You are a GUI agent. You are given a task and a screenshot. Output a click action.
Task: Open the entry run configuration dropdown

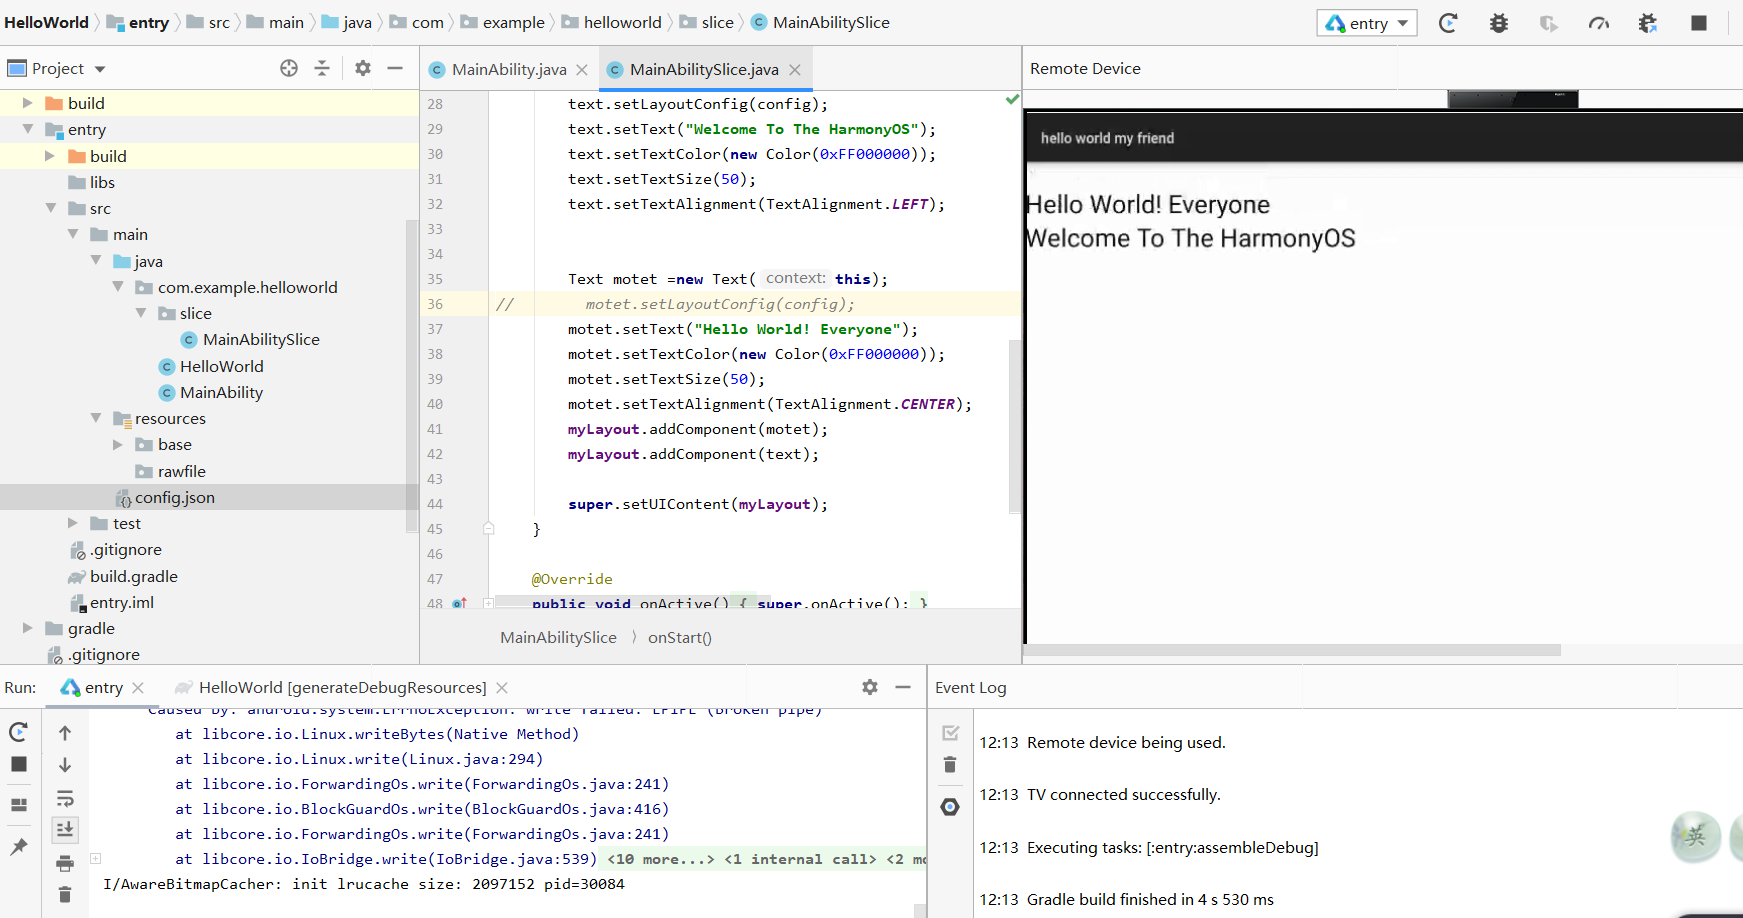tap(1367, 23)
